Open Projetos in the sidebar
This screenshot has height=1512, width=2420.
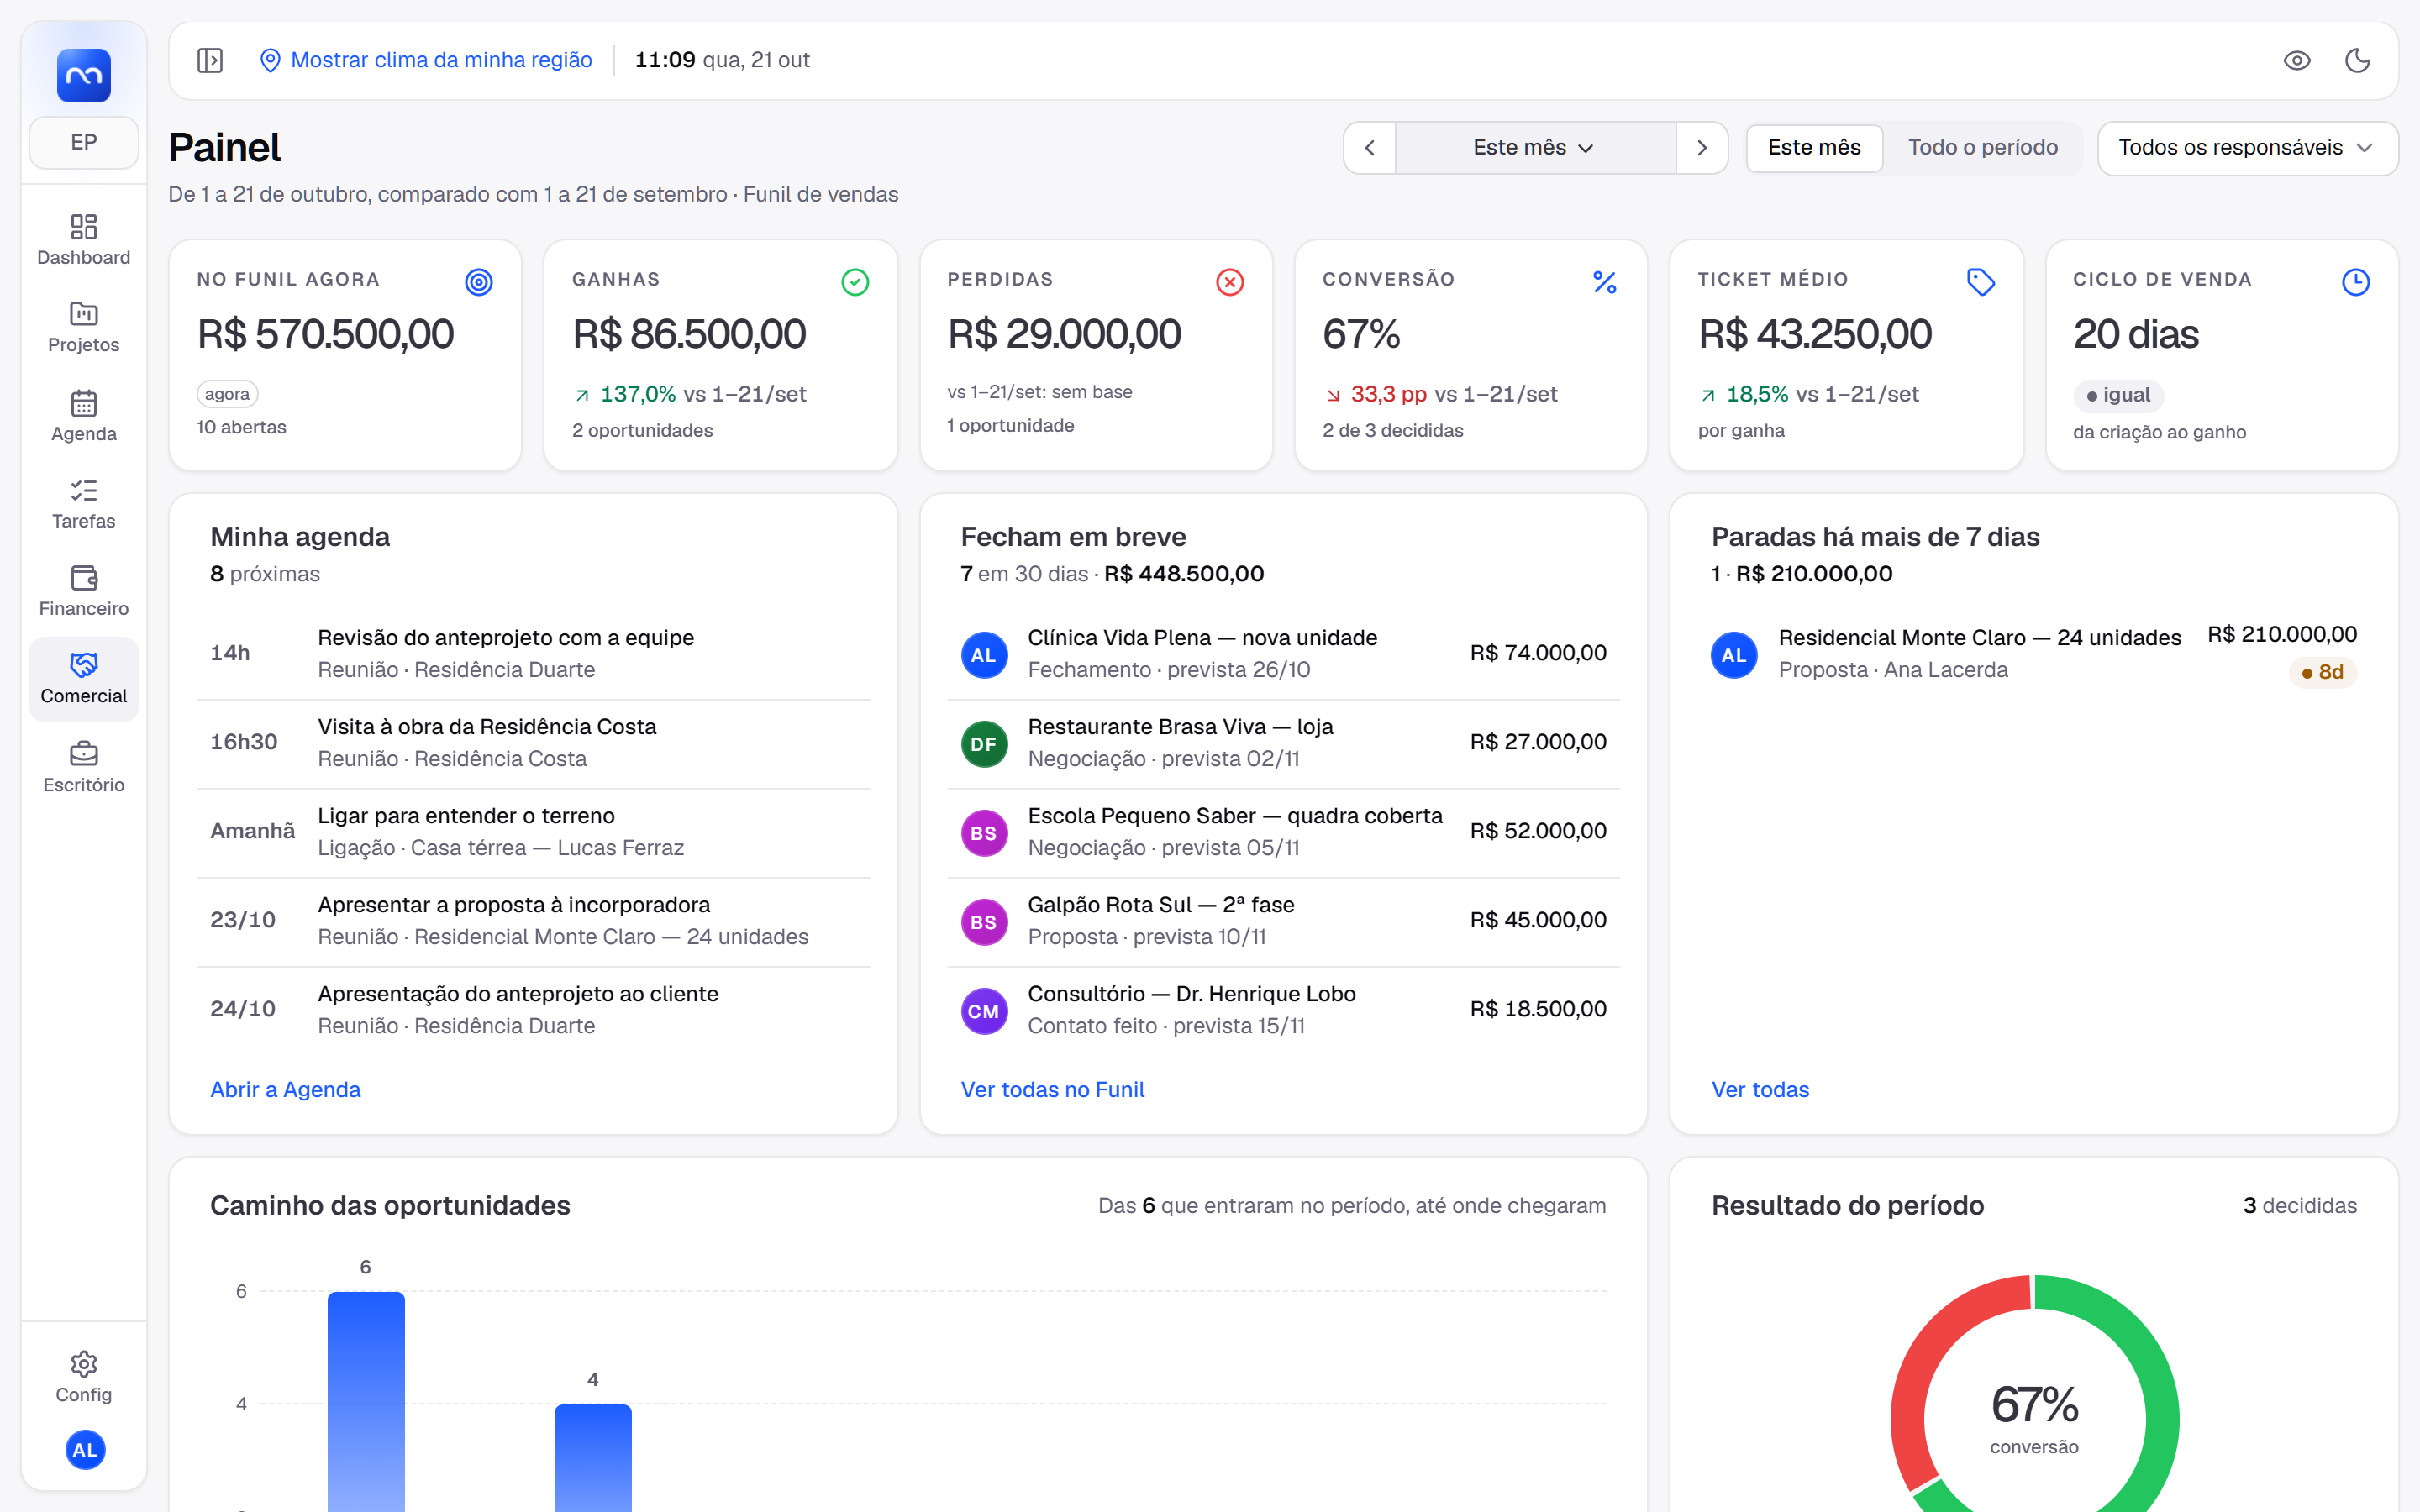[84, 327]
